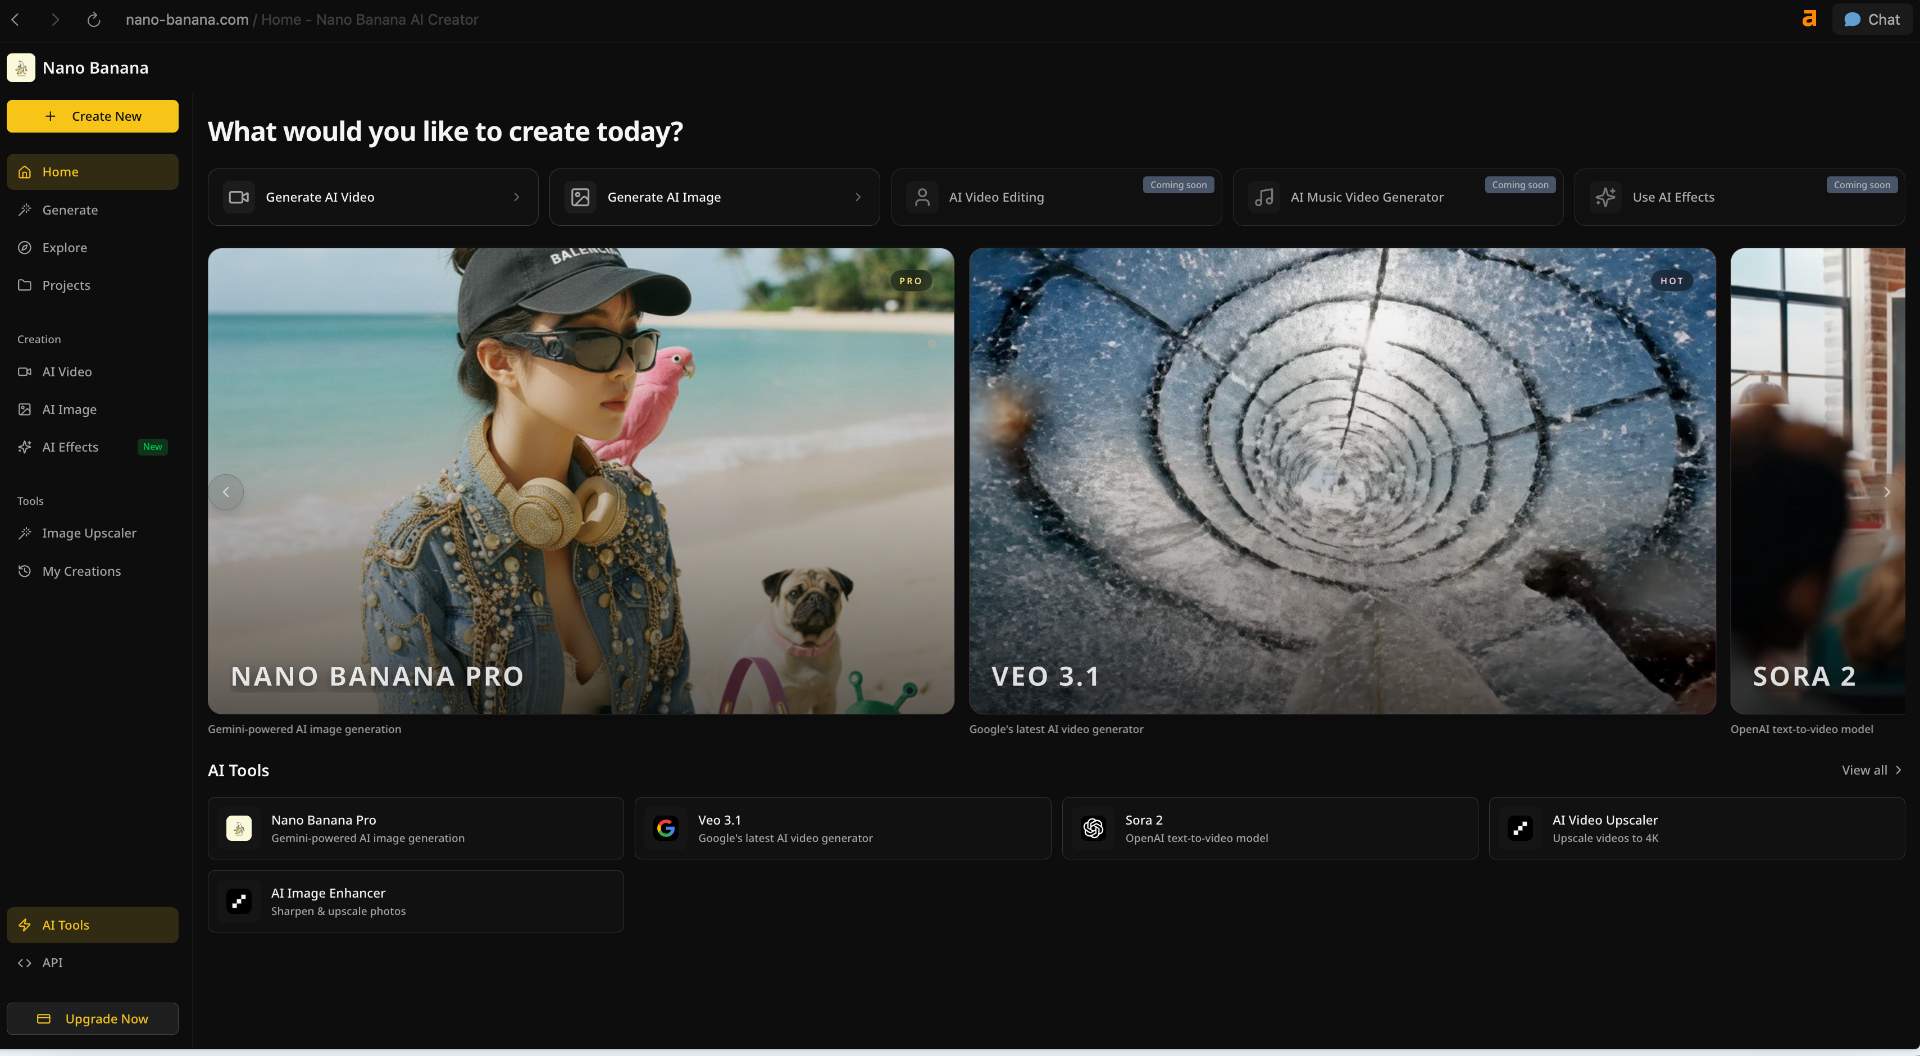Open Veo 3.1 via the Google icon
Image resolution: width=1920 pixels, height=1056 pixels.
coord(666,829)
